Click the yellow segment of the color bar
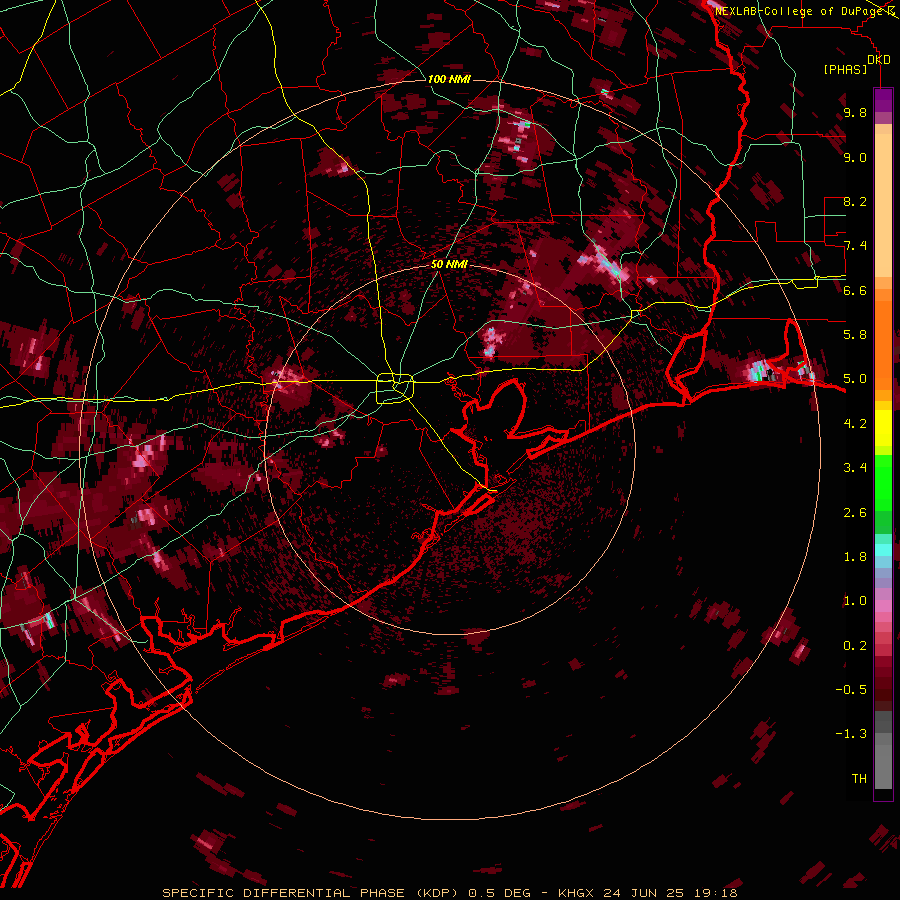900x900 pixels. (883, 428)
